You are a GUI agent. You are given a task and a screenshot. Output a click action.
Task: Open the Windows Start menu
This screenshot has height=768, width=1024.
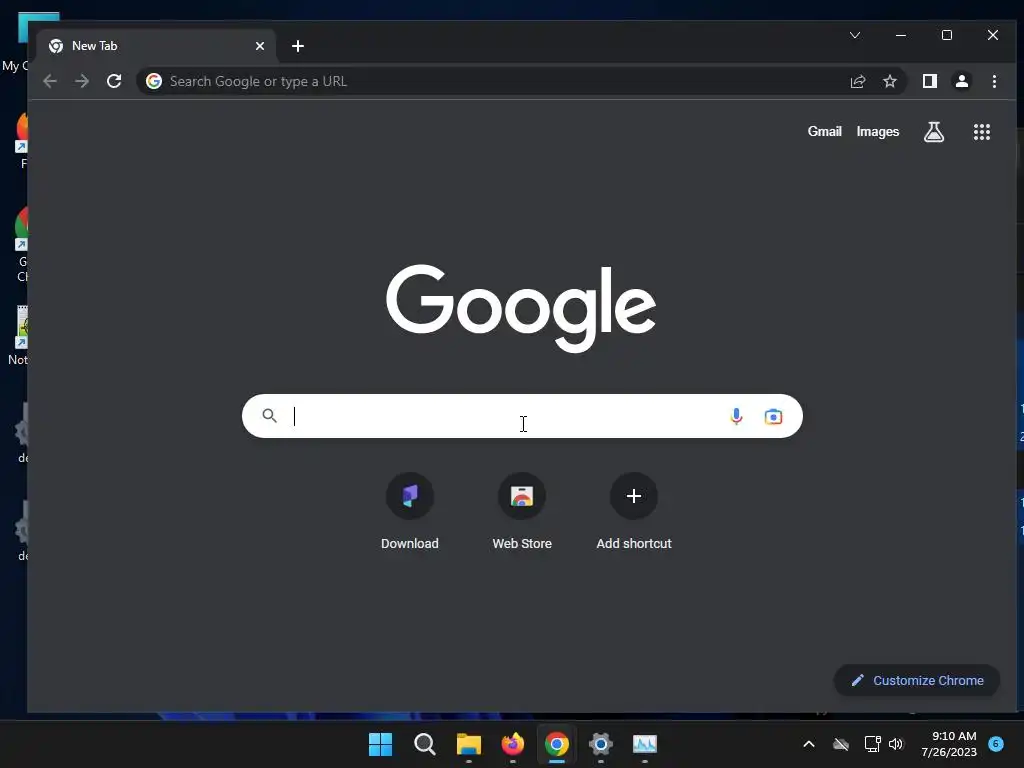(380, 744)
